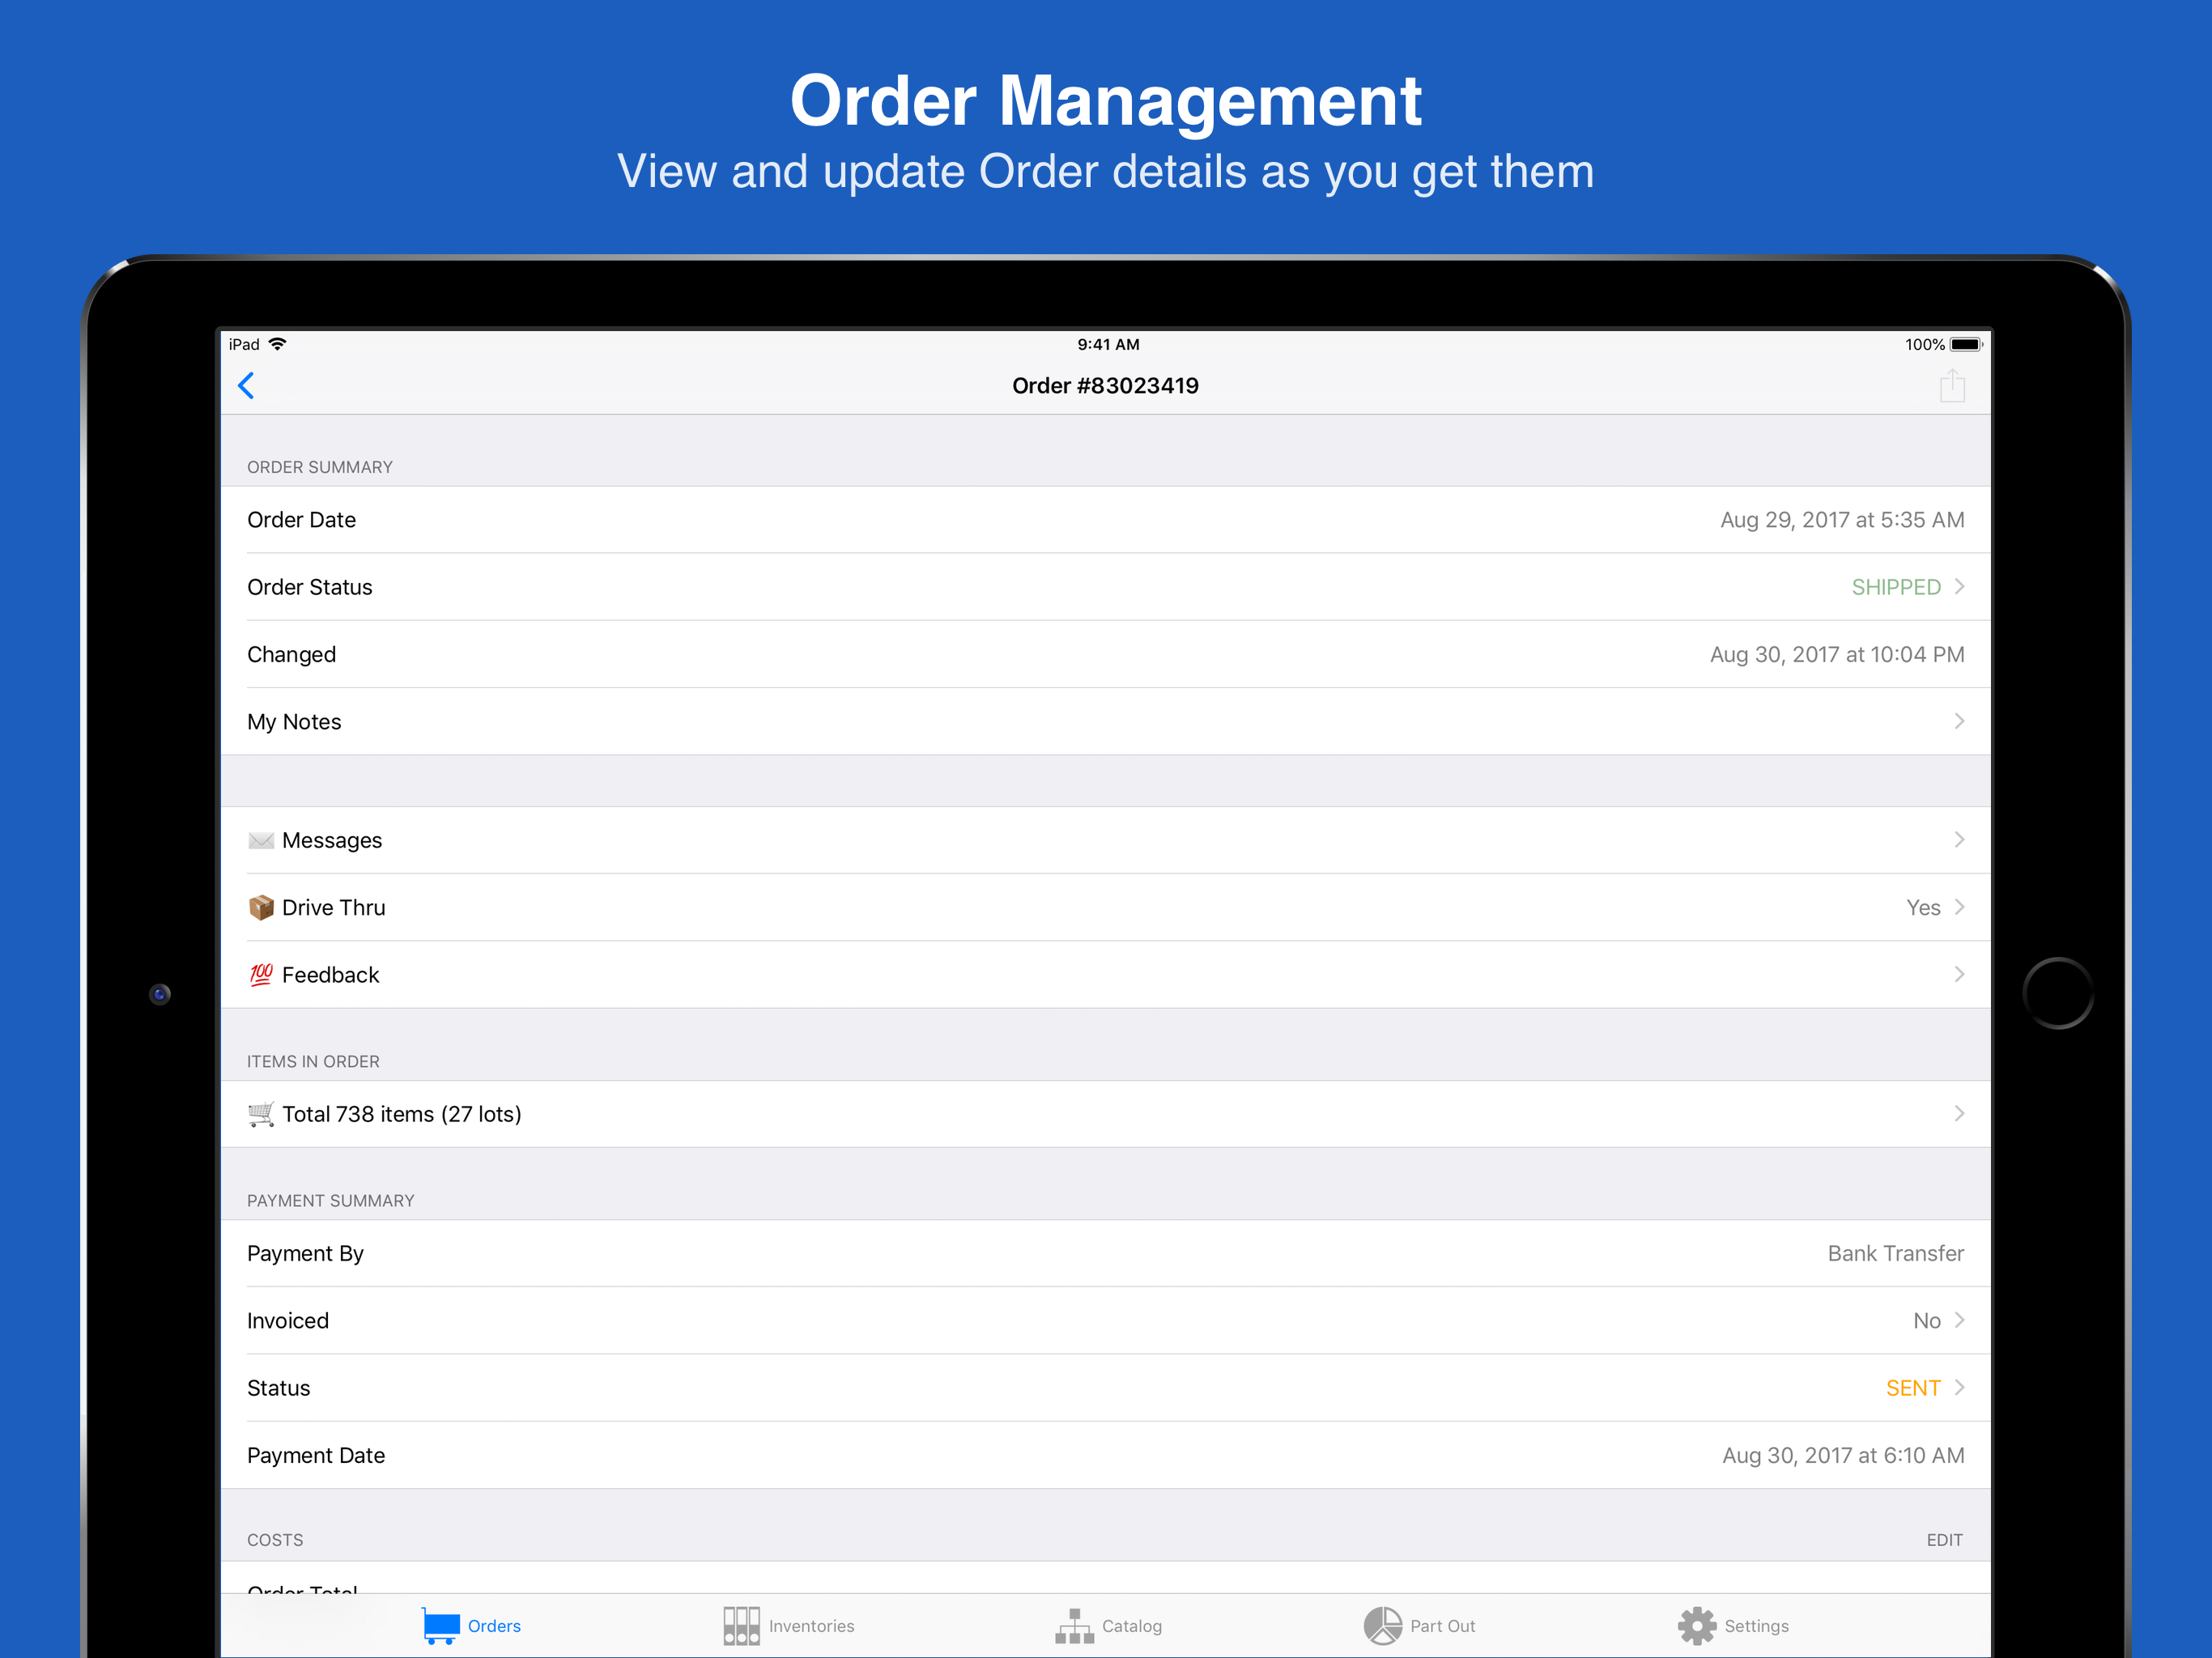Tap the share icon for Order #83023419
Viewport: 2212px width, 1658px height.
tap(1951, 385)
